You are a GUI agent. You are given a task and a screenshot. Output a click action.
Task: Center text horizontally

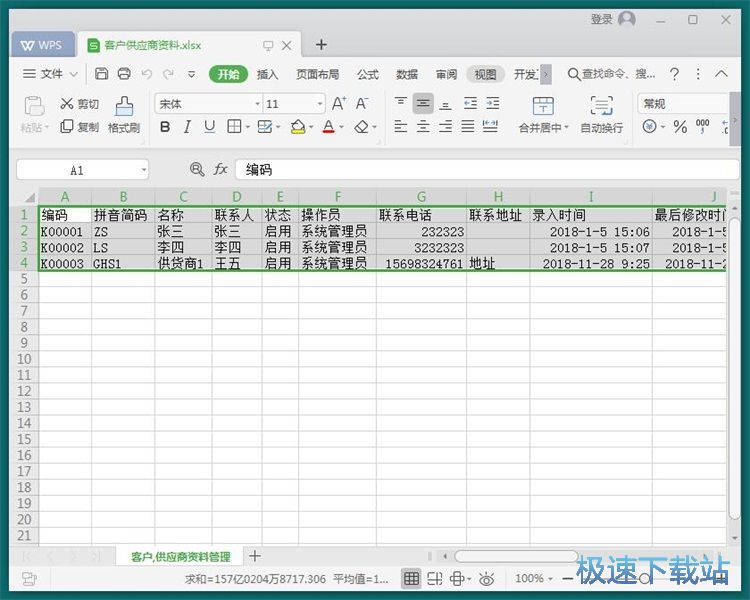click(x=423, y=127)
